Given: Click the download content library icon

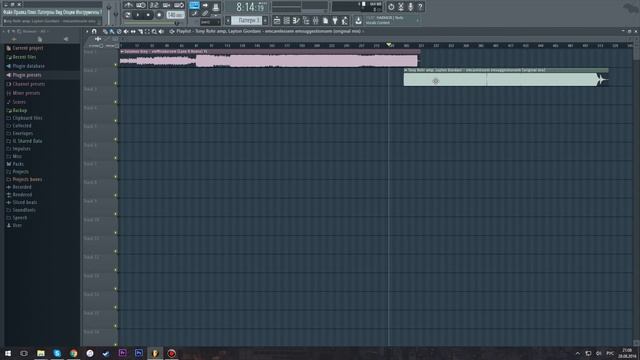Looking at the screenshot, I should tap(358, 20).
